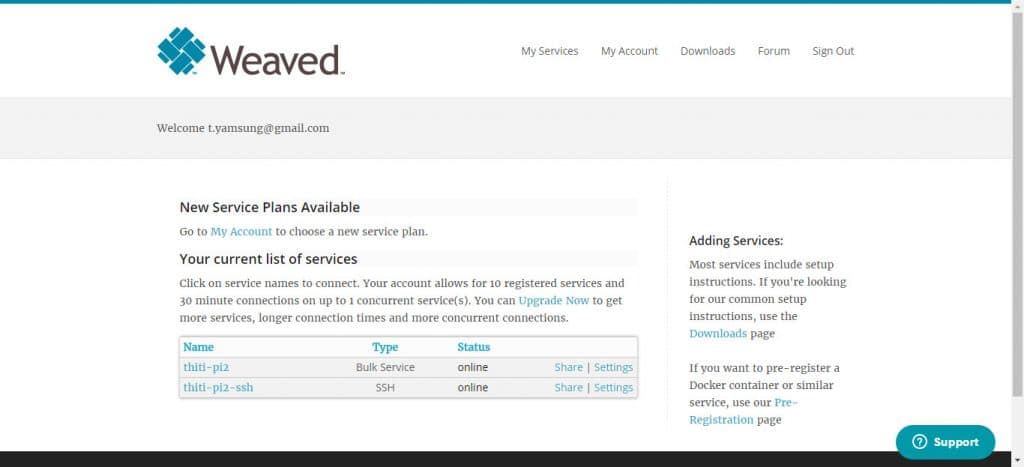The height and width of the screenshot is (467, 1024).
Task: Click the Weaved logo
Action: (251, 52)
